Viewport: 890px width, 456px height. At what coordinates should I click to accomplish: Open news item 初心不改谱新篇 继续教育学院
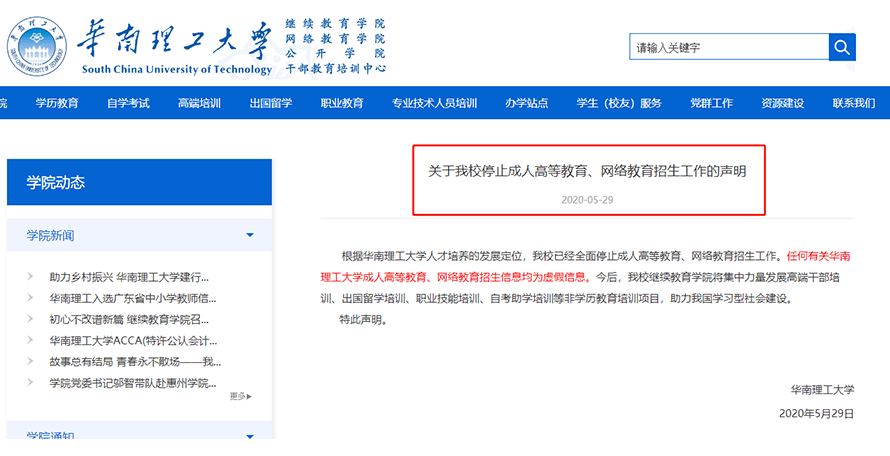point(129,319)
